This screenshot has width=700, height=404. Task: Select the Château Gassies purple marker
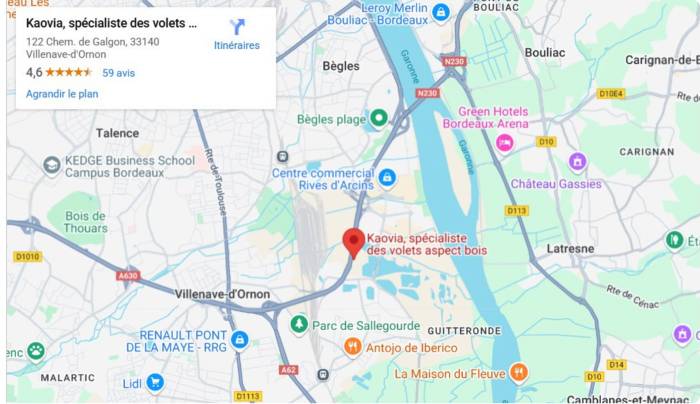577,162
